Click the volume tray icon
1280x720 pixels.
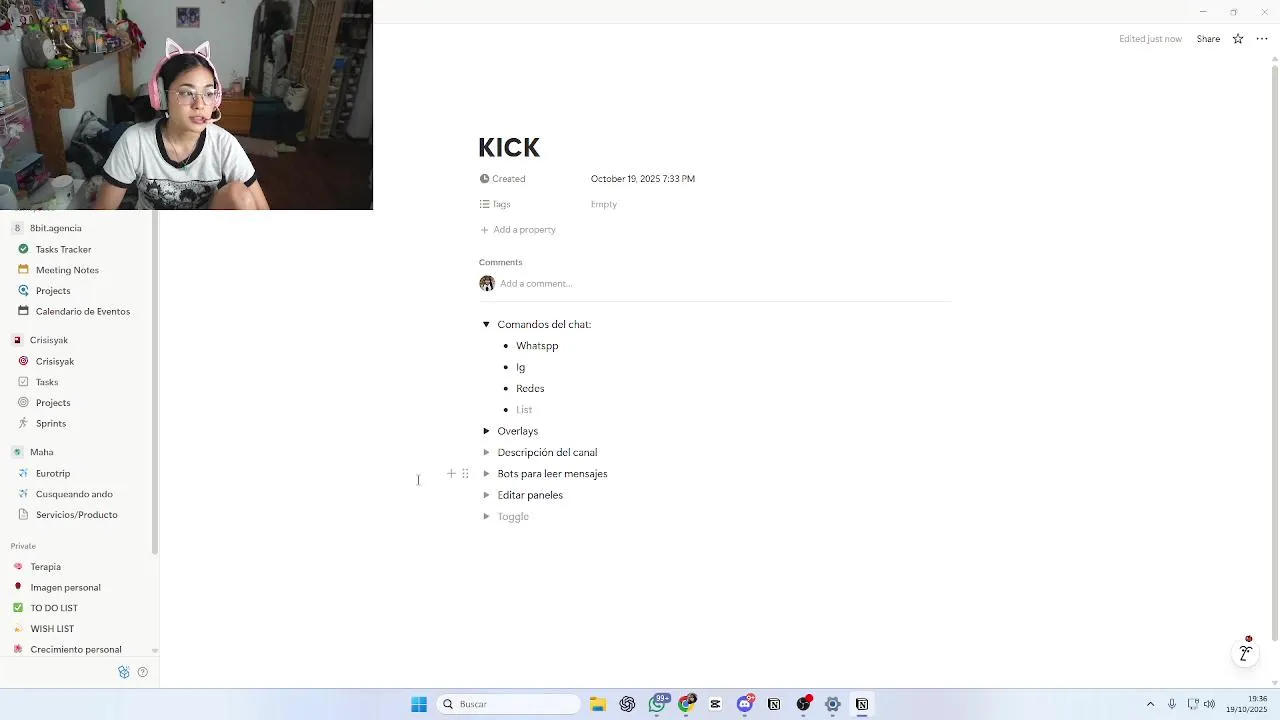point(1209,704)
